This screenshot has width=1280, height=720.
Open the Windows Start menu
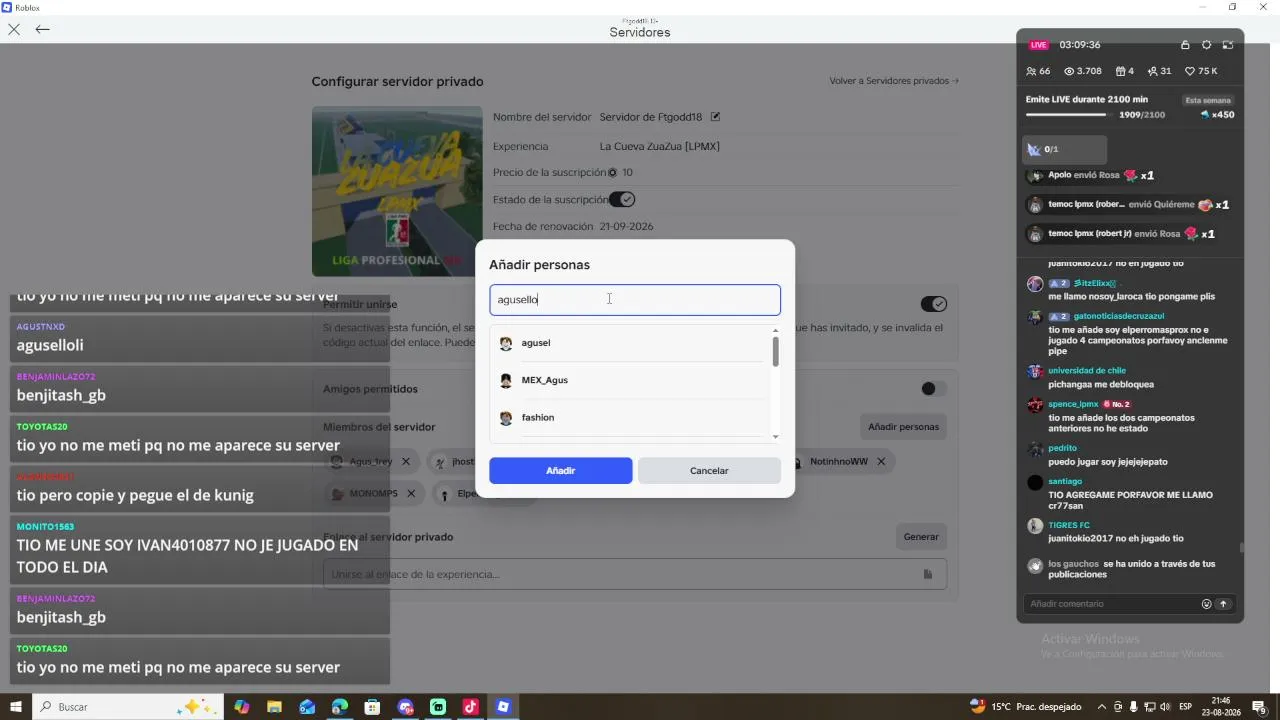pos(16,707)
